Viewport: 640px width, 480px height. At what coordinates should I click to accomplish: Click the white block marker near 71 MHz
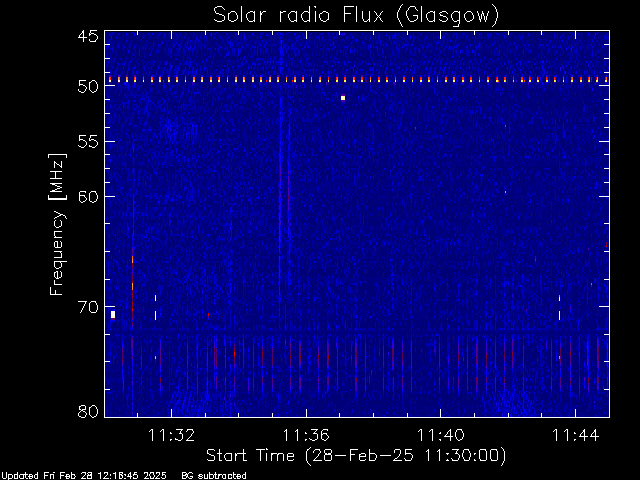113,315
